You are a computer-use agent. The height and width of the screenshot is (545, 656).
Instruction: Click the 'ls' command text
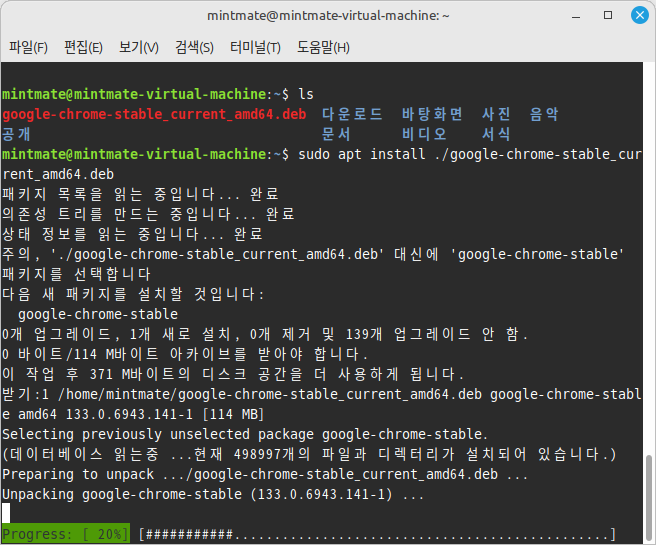pyautogui.click(x=306, y=94)
